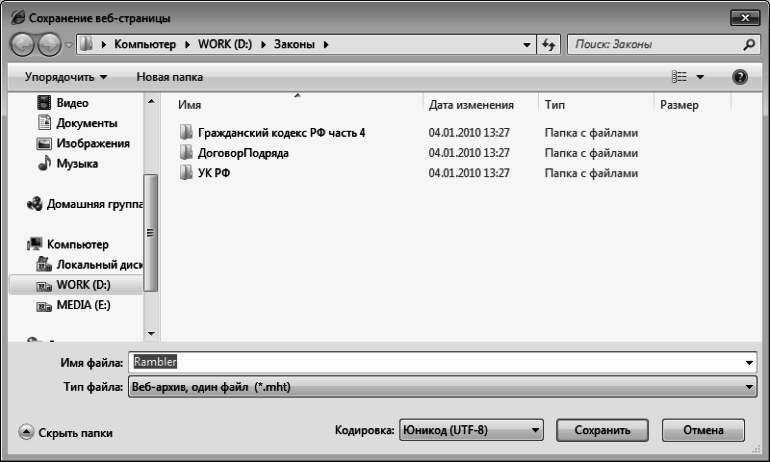
Task: Select Домашняя группа in the navigation pane
Action: pyautogui.click(x=95, y=204)
